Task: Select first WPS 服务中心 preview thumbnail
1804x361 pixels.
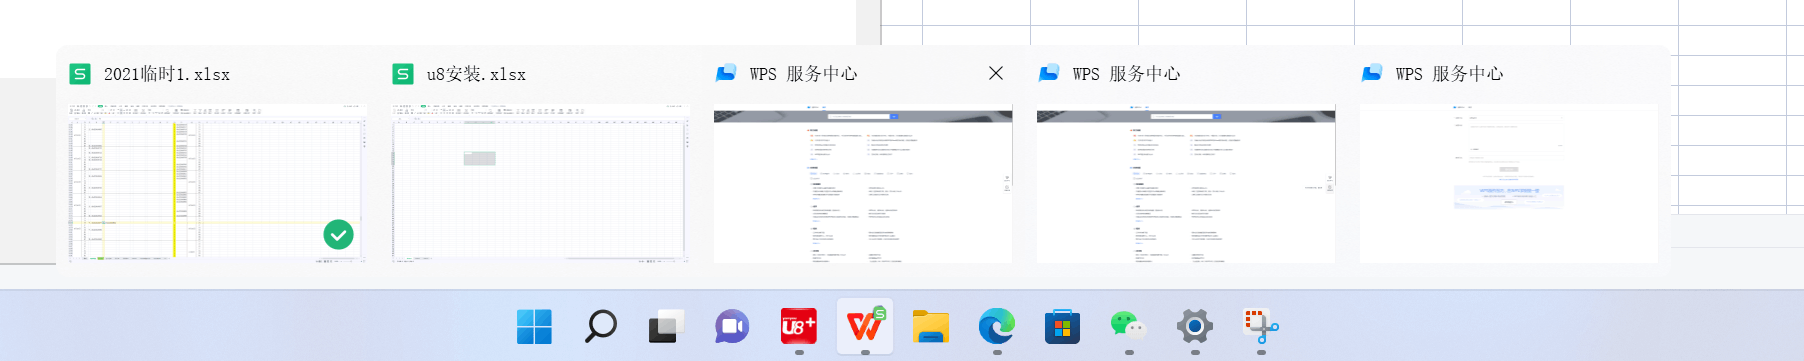Action: pos(863,183)
